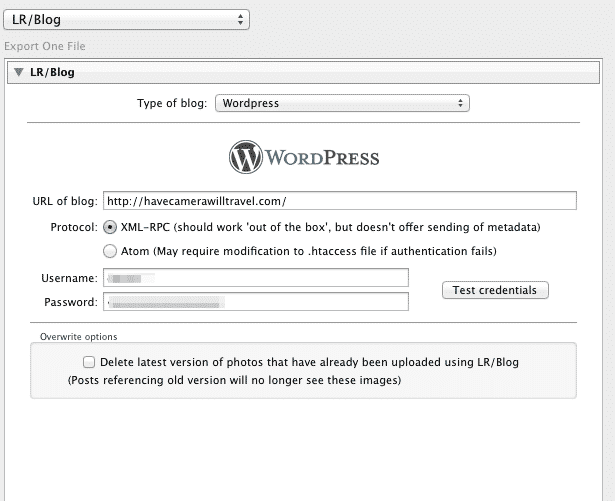615x501 pixels.
Task: Click the LR/Blog section header title
Action: point(52,72)
